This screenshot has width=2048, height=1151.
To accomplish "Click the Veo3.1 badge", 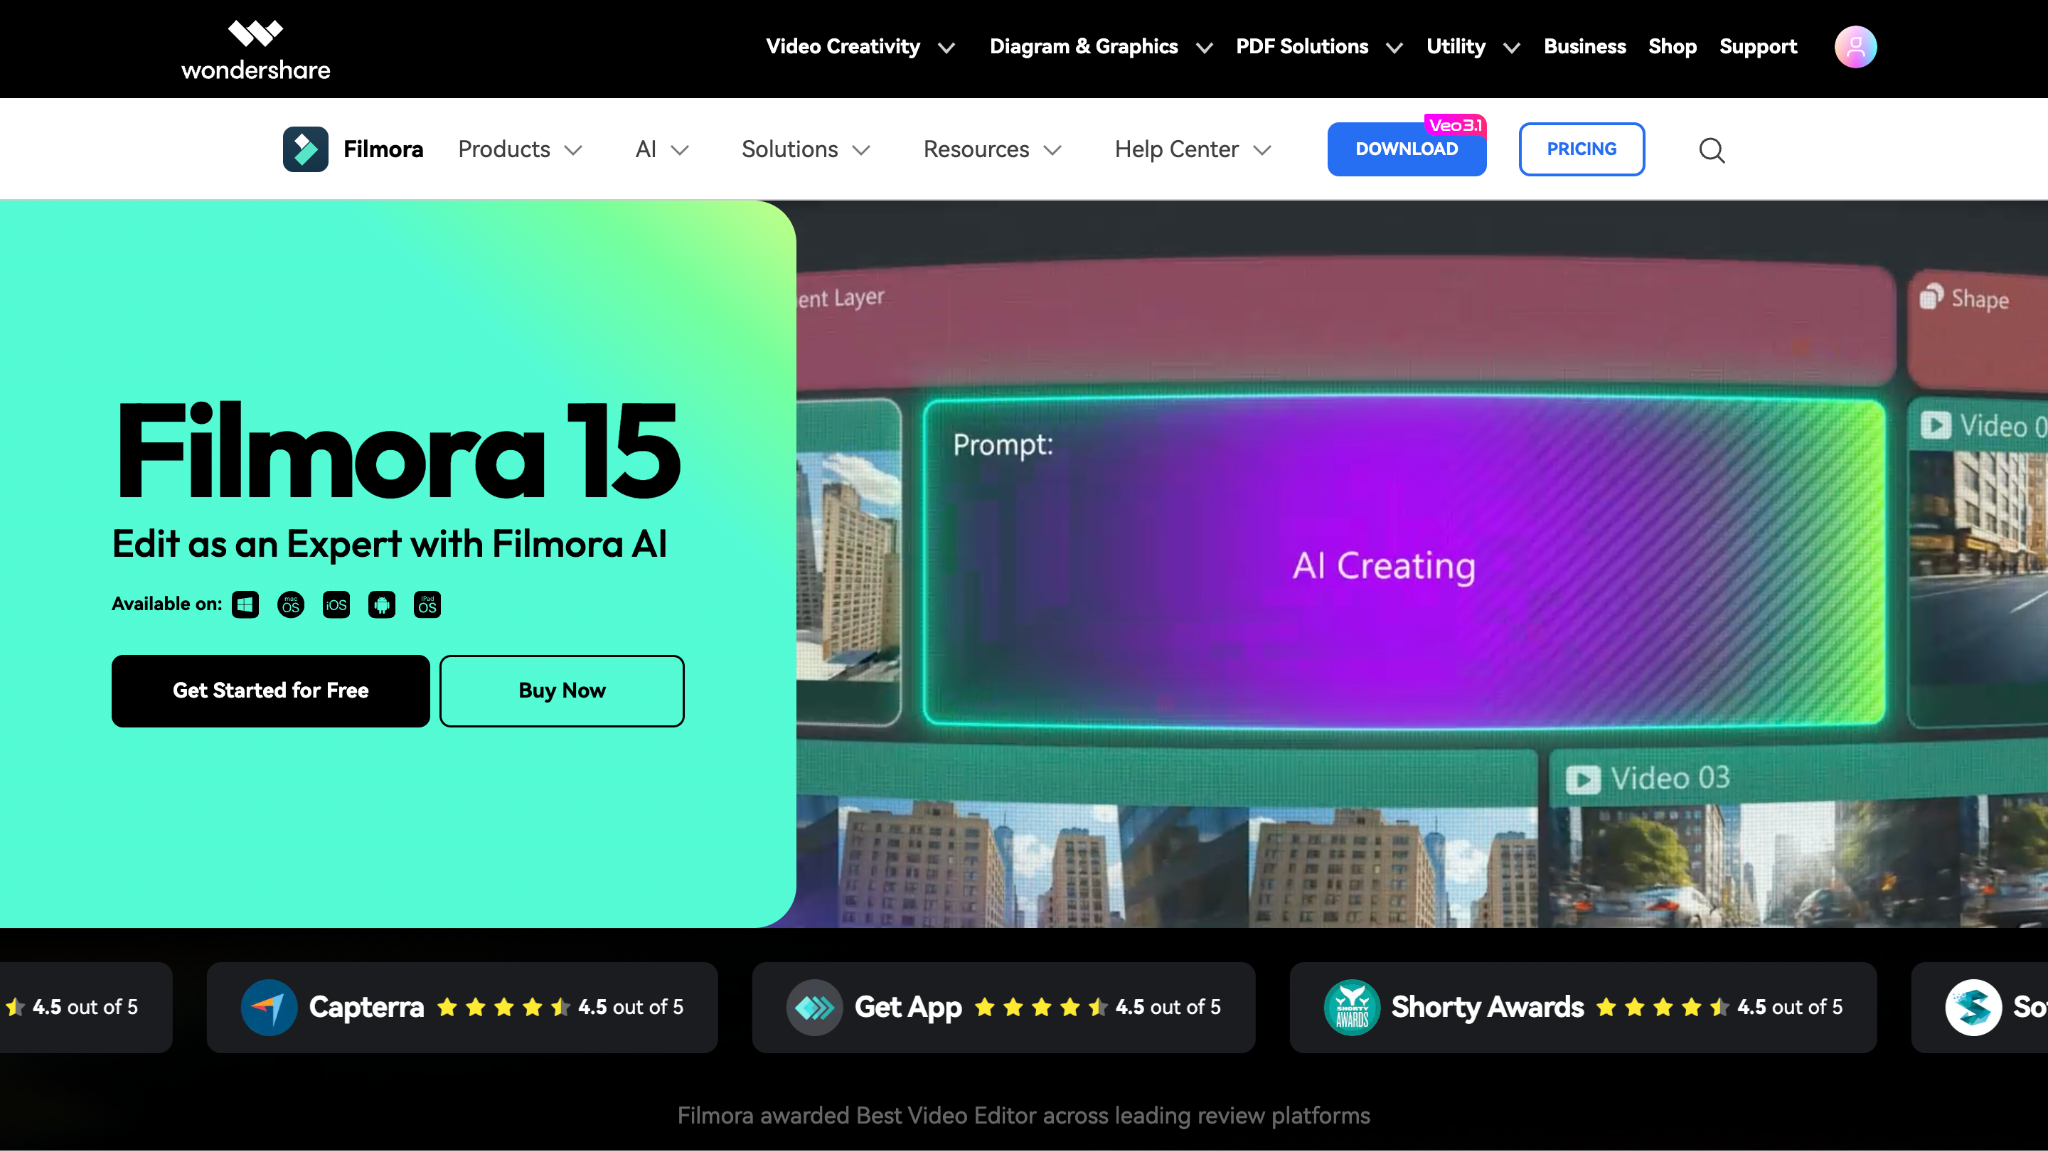I will [x=1455, y=125].
